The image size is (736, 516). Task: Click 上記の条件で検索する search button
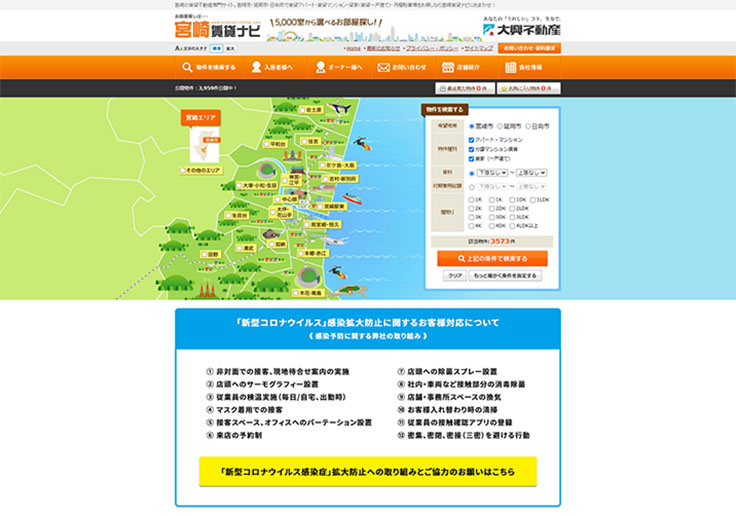[x=492, y=258]
